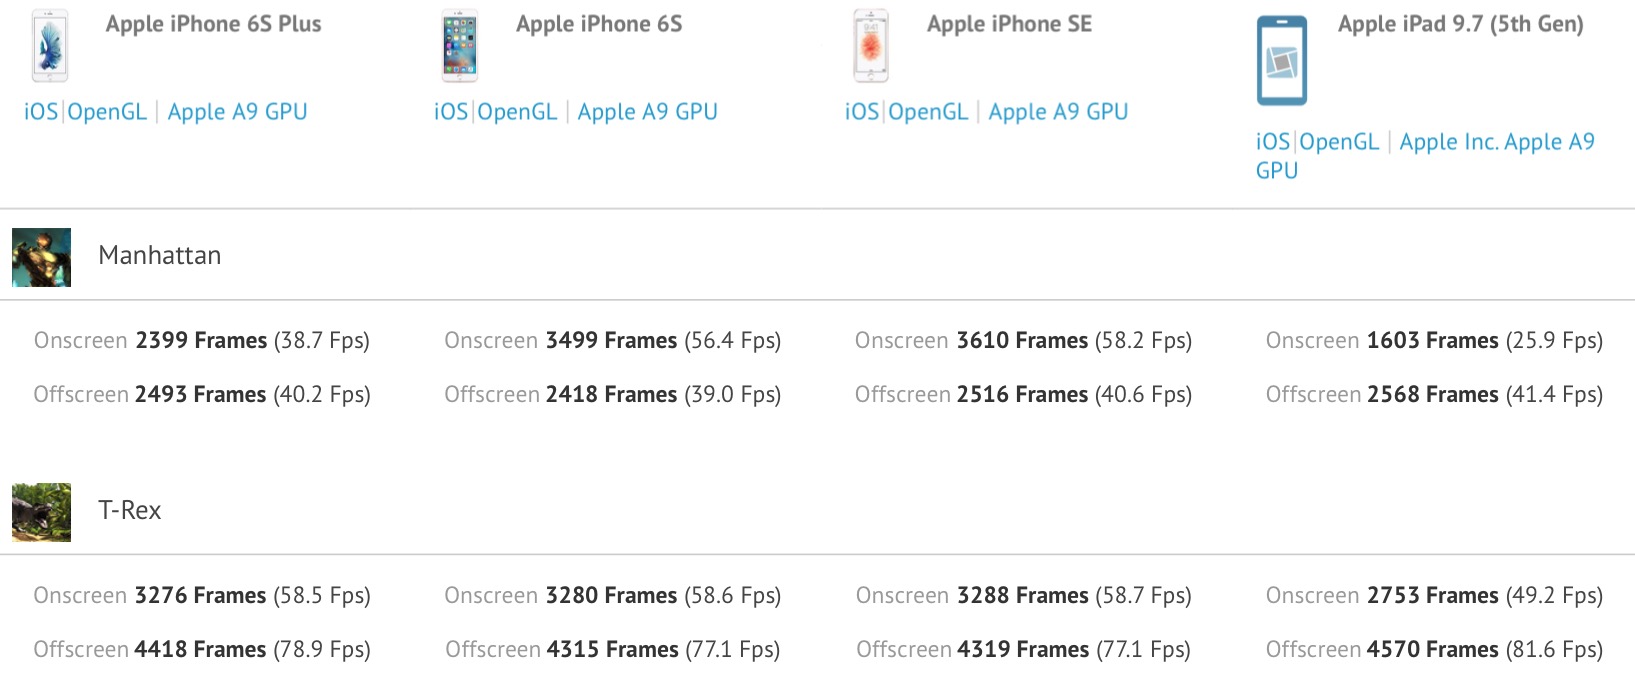
Task: Open the T-Rex benchmark thumbnail
Action: tap(41, 512)
